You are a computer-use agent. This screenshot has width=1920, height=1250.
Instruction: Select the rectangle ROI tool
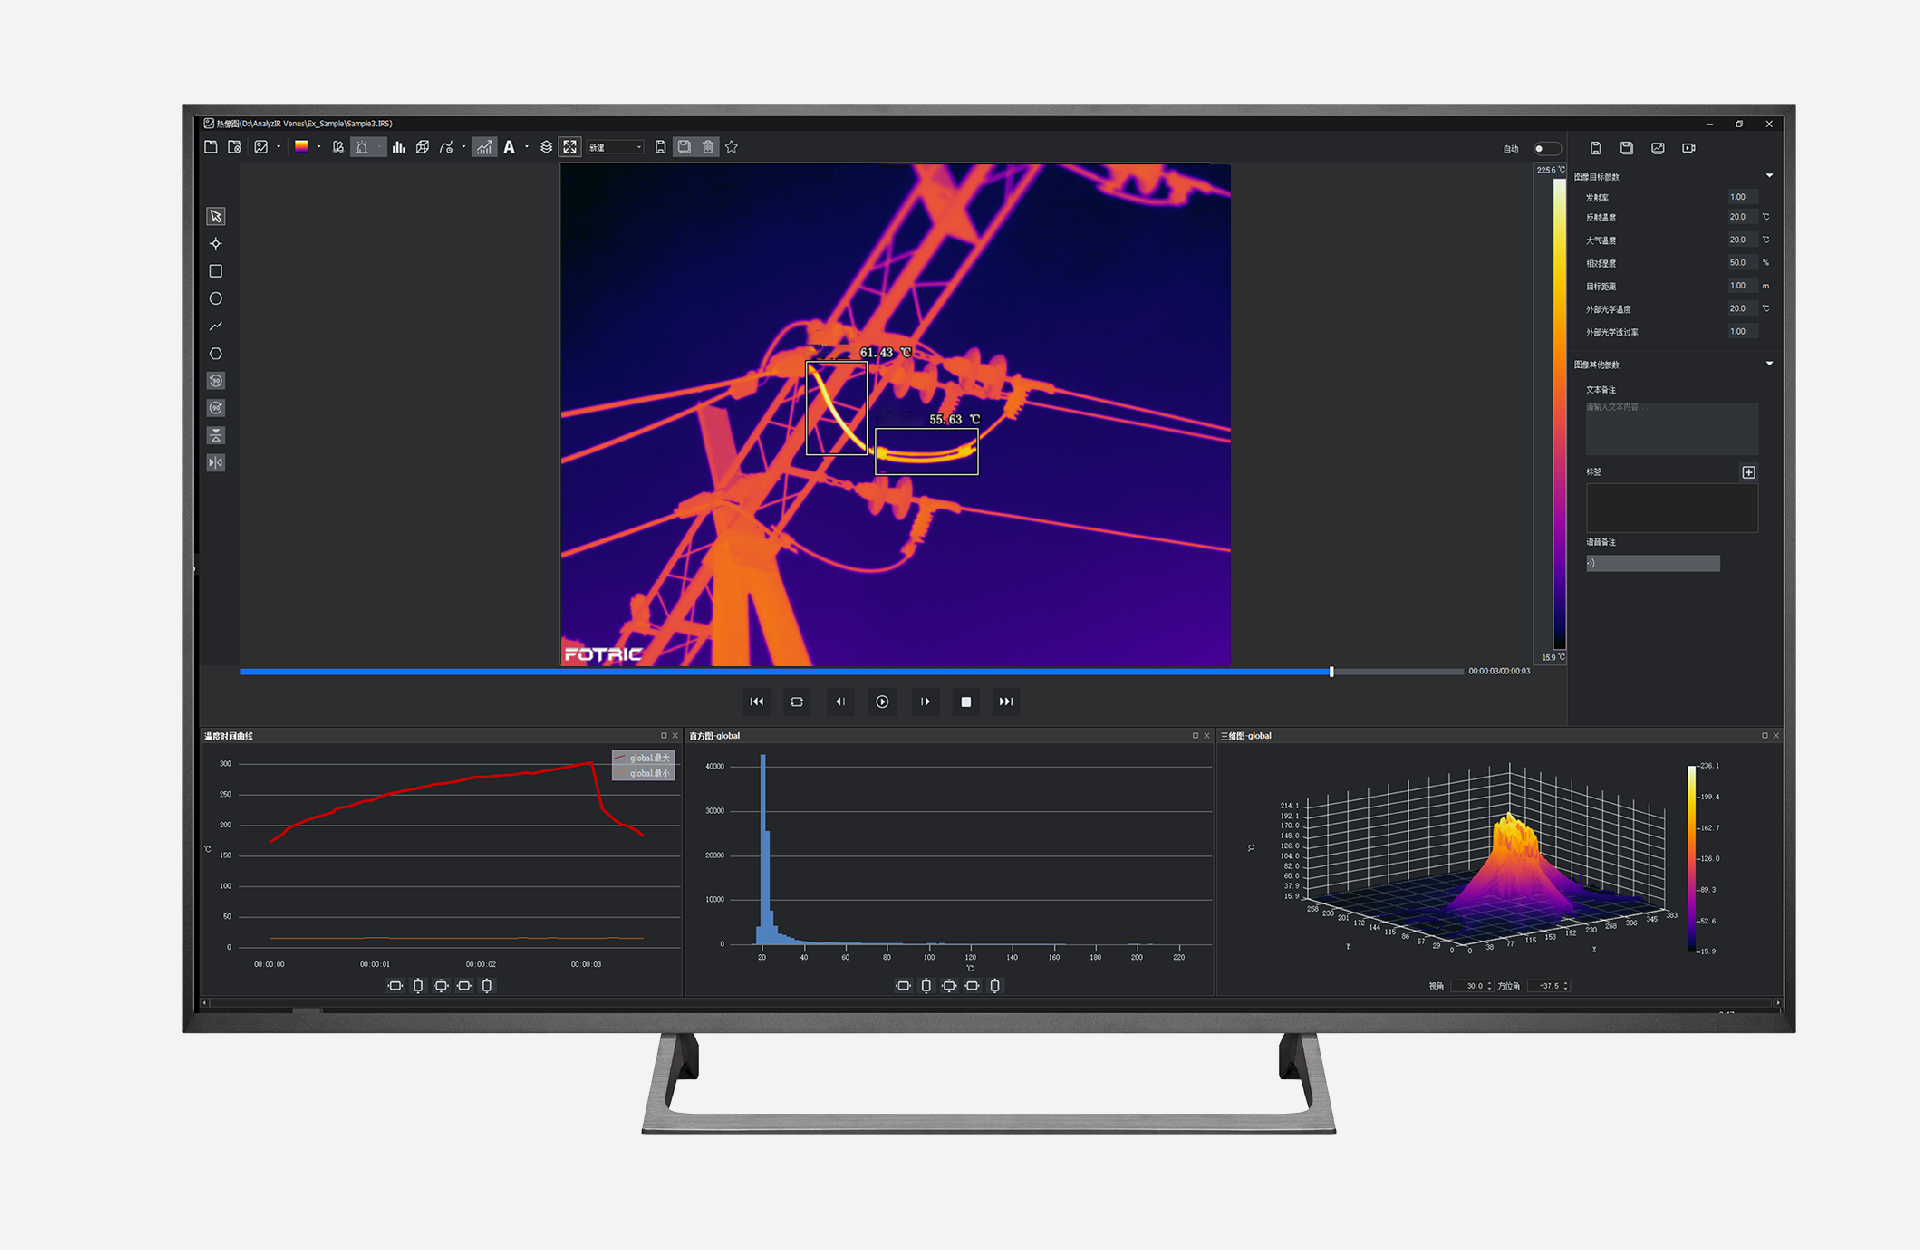pos(216,271)
